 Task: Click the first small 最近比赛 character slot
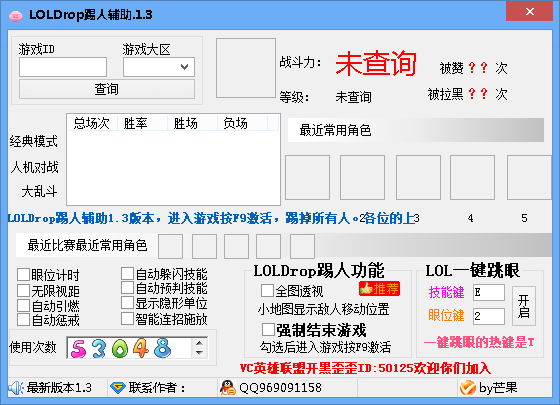point(171,246)
